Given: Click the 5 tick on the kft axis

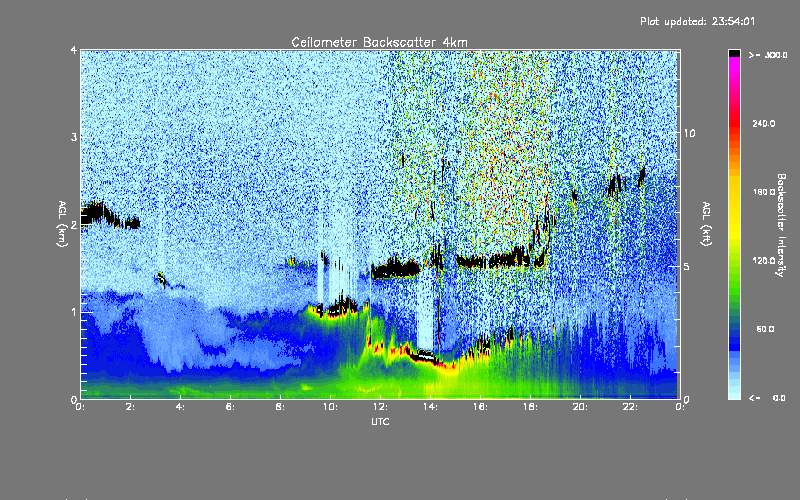Looking at the screenshot, I should coord(687,267).
